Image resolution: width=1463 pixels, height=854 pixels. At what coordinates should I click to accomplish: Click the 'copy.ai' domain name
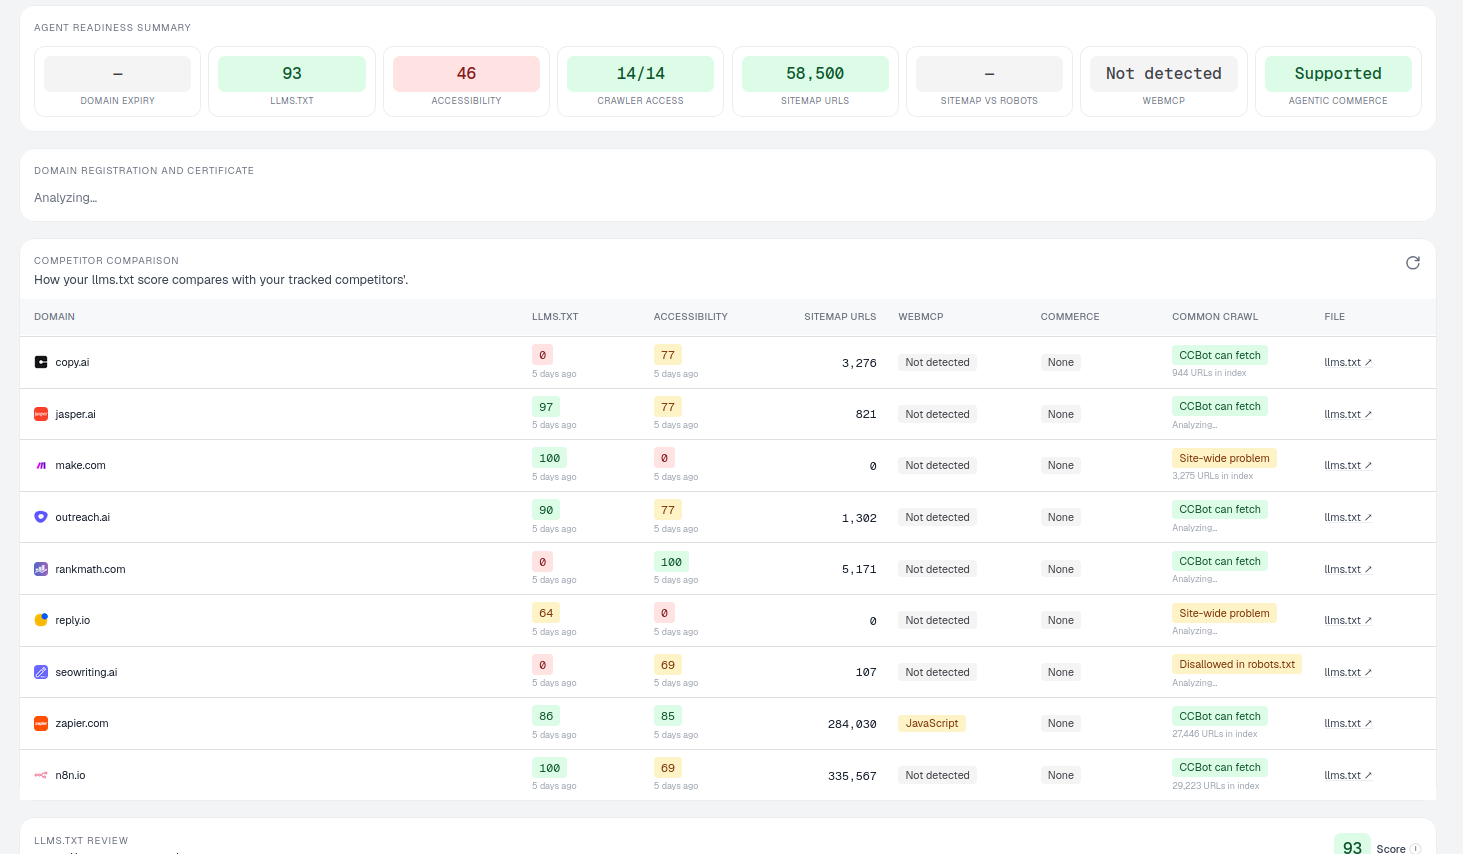click(72, 362)
